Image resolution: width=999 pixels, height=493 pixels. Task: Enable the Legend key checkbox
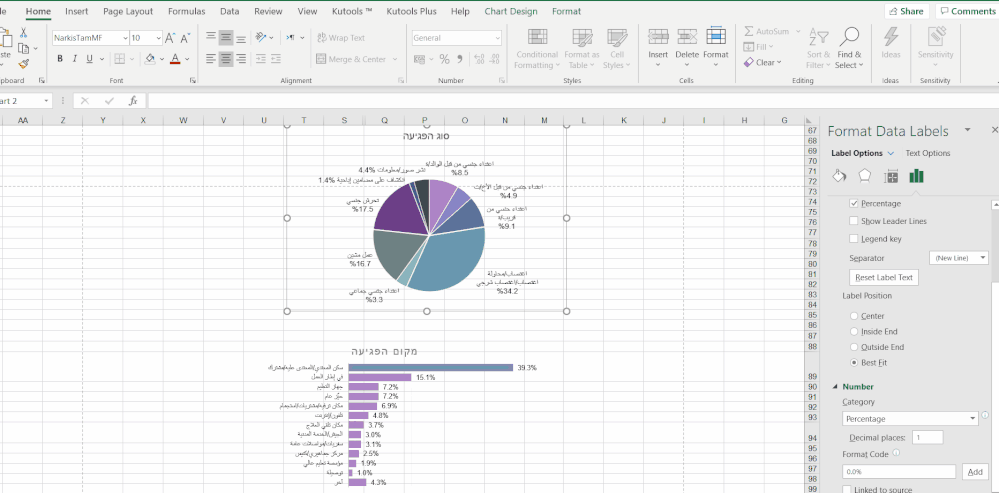[x=854, y=239]
